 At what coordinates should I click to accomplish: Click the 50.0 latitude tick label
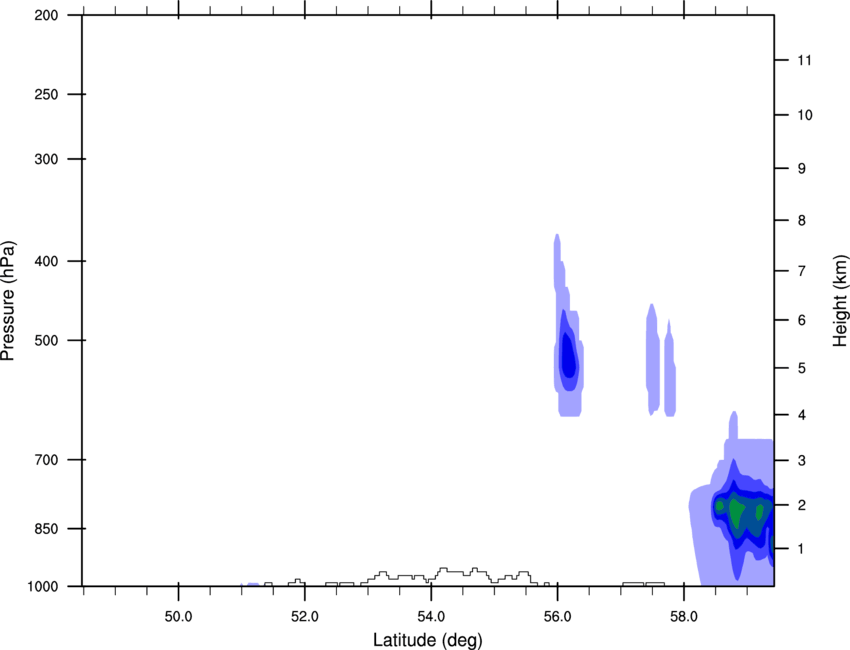click(x=178, y=617)
